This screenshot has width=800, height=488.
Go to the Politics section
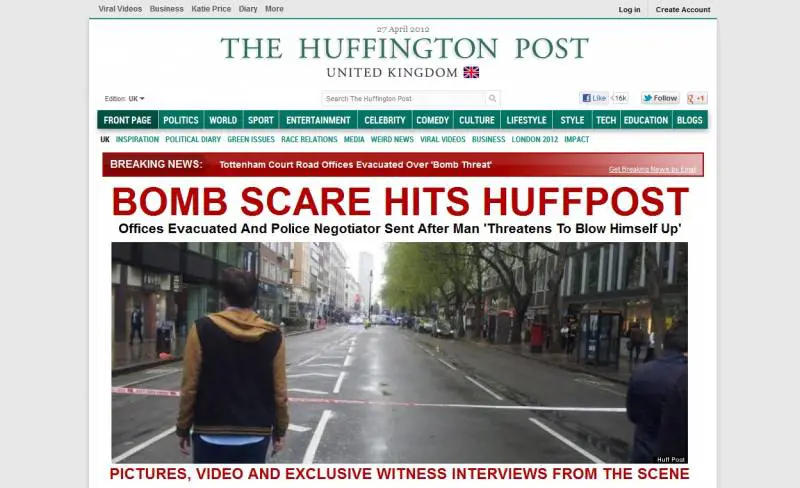point(181,120)
